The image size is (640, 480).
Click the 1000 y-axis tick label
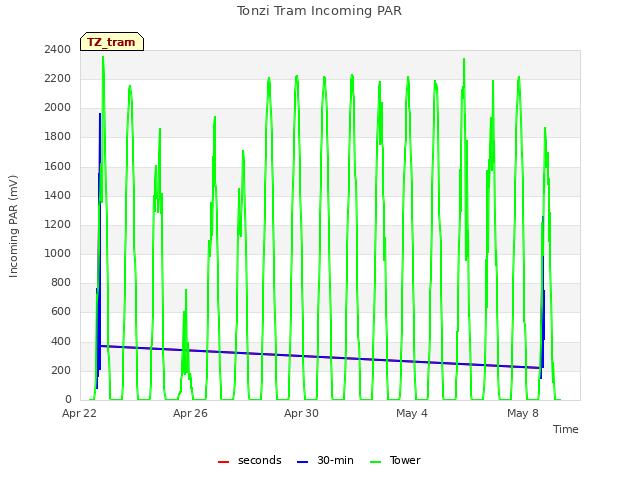click(58, 253)
